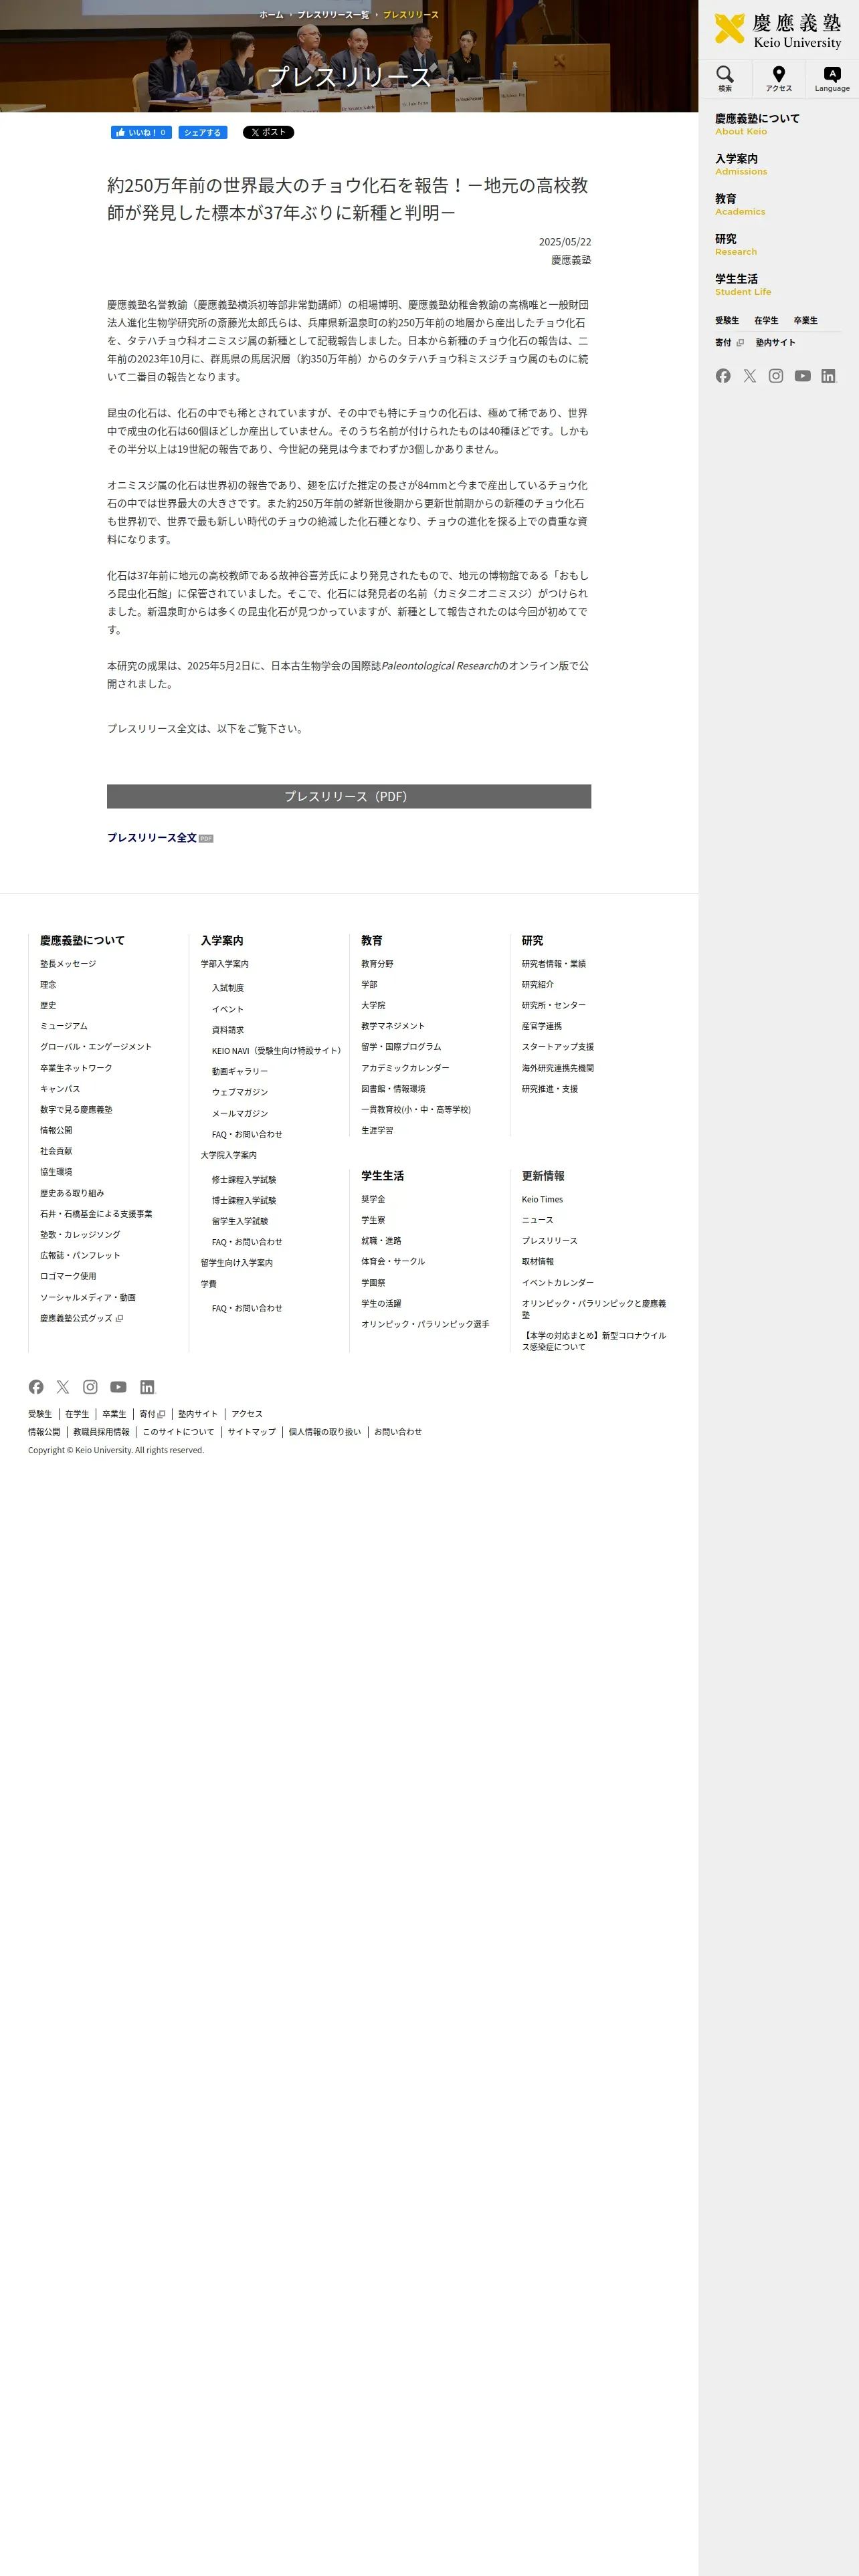Open LinkedIn icon in footer
This screenshot has width=859, height=2576.
coord(147,1387)
